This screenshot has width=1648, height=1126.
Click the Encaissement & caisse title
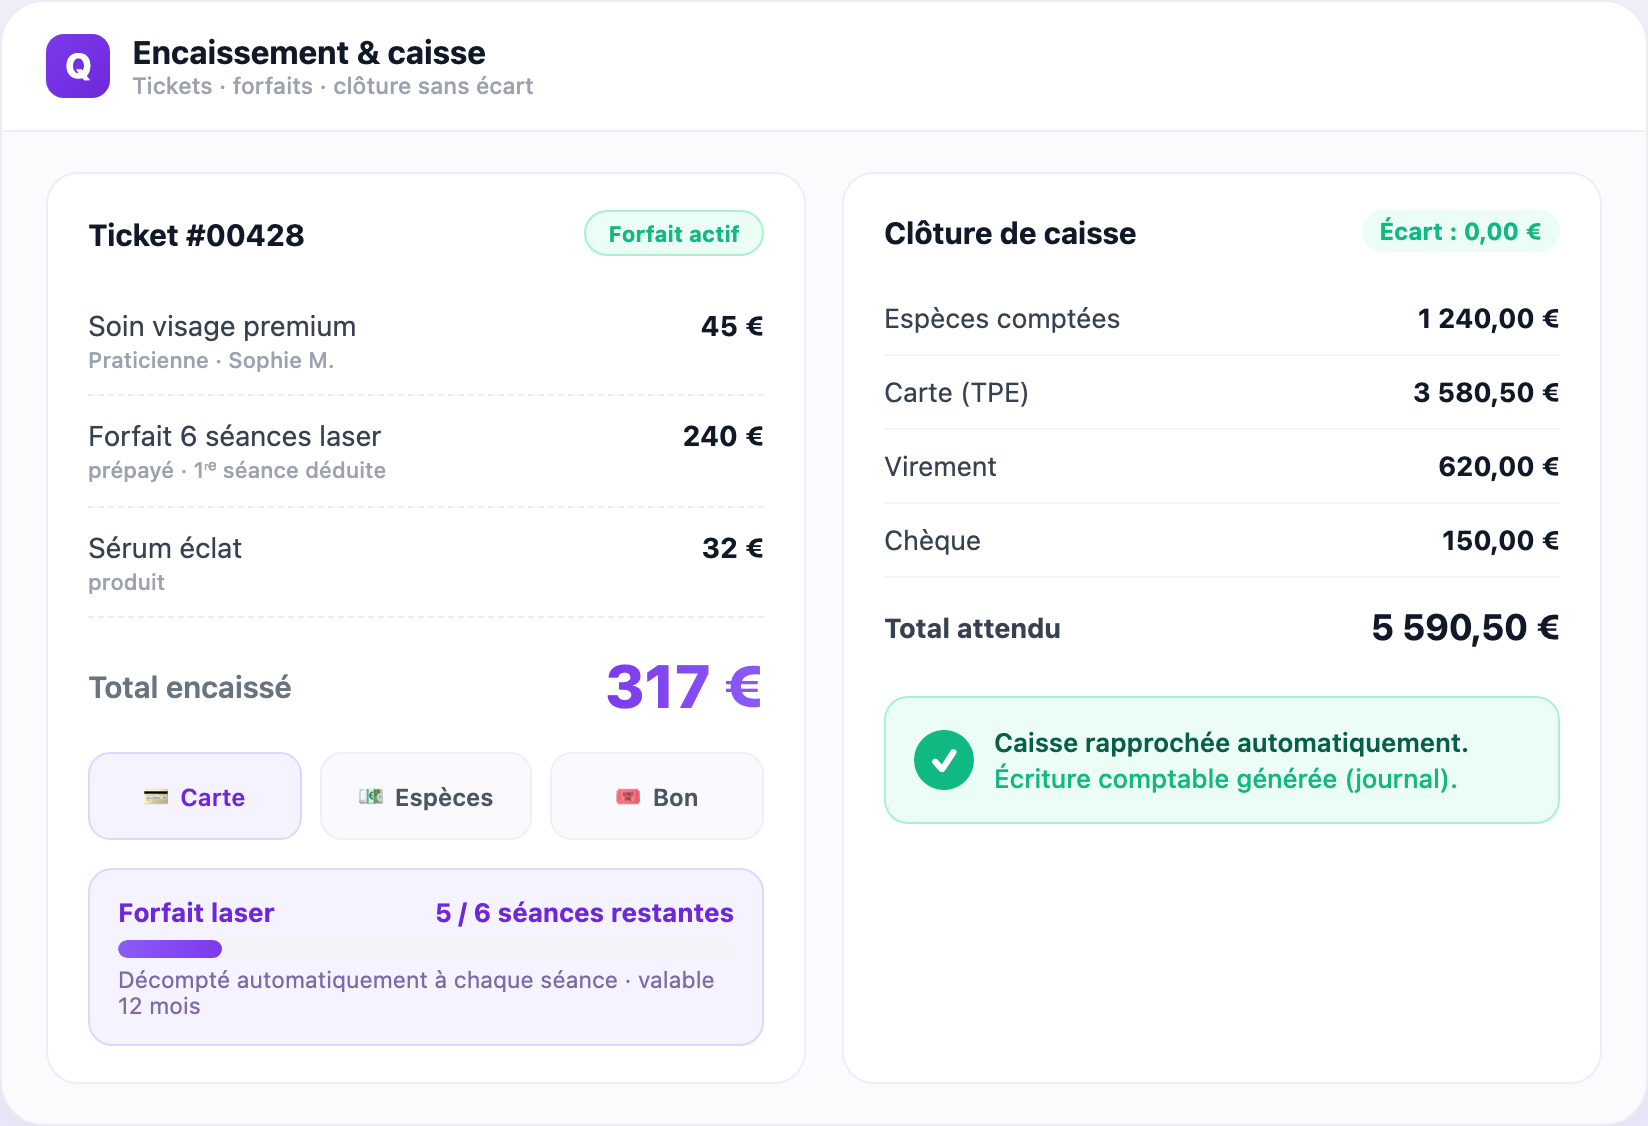point(309,52)
